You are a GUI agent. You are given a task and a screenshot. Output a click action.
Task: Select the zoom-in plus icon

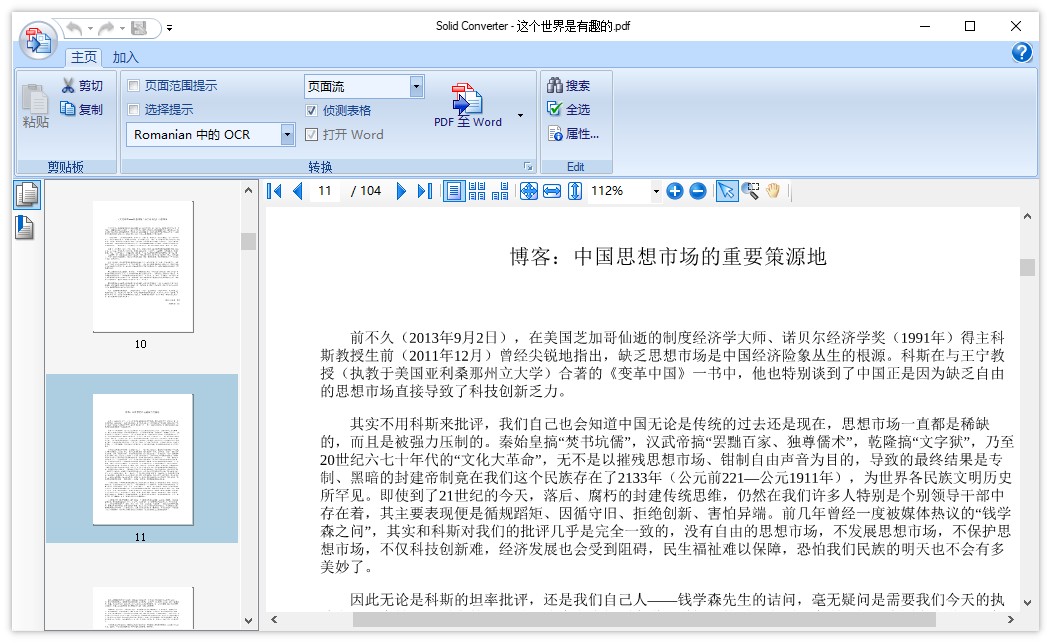coord(676,190)
